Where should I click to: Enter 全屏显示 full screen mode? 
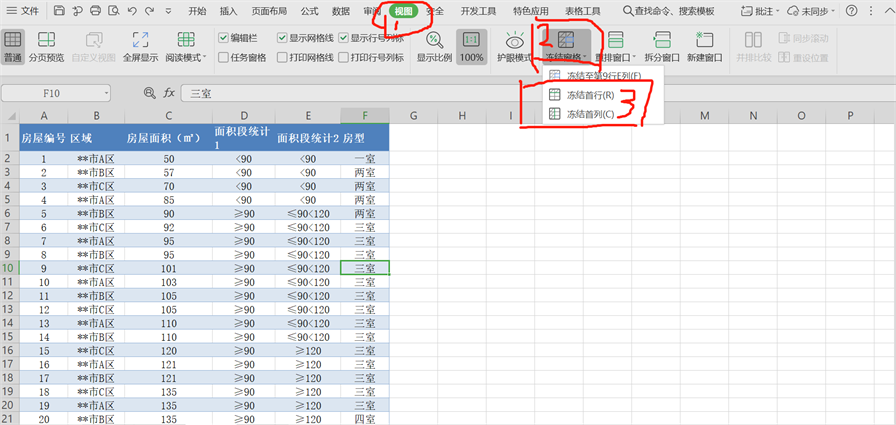pos(139,46)
